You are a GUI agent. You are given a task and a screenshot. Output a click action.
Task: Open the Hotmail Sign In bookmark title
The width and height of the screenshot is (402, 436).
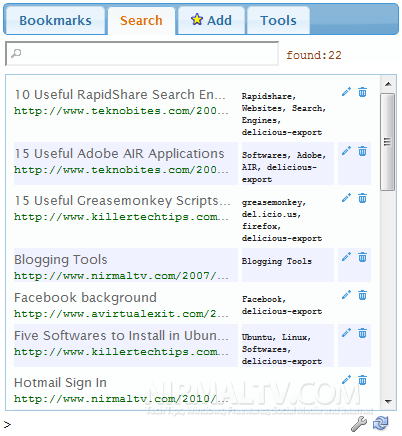(60, 383)
